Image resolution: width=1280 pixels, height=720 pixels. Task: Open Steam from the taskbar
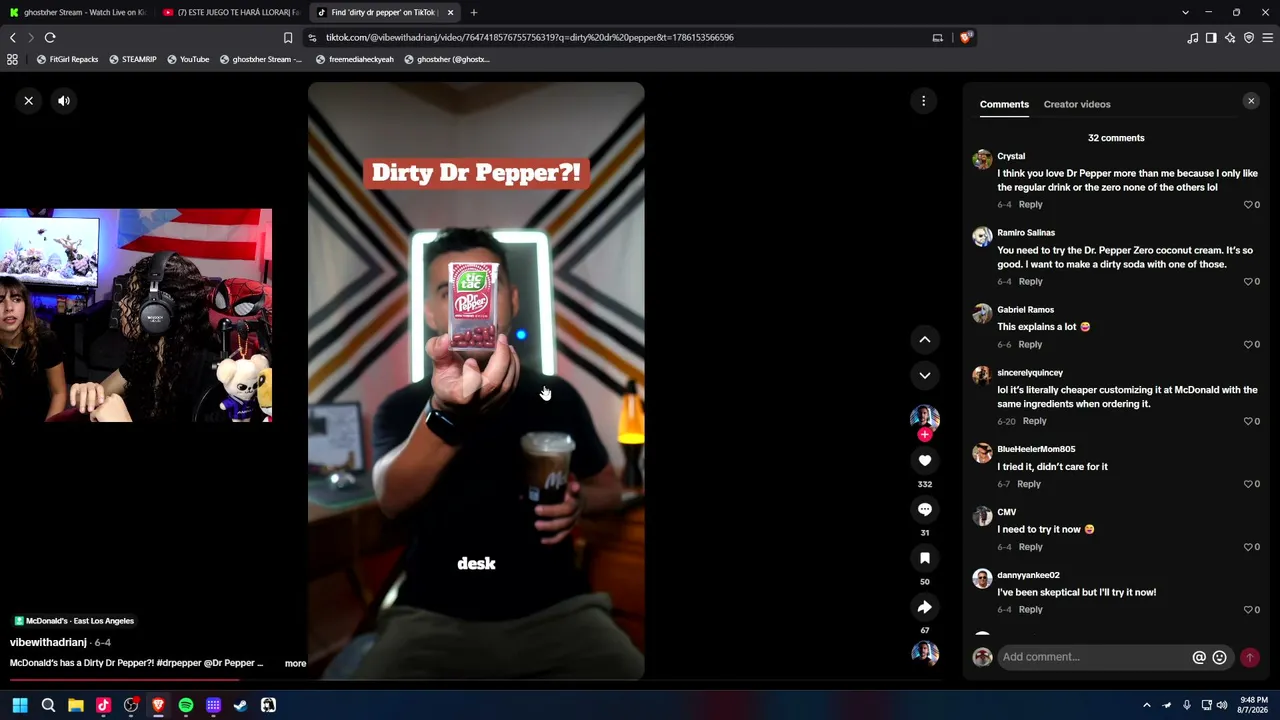pos(241,706)
